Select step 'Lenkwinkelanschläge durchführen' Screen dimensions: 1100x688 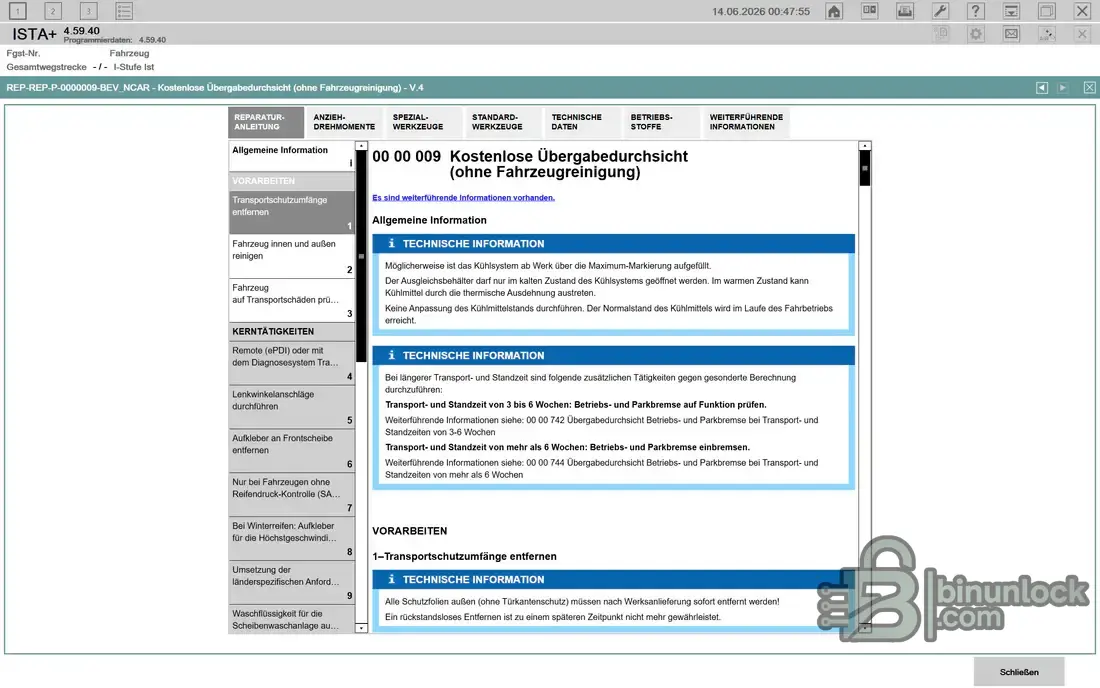[x=292, y=407]
